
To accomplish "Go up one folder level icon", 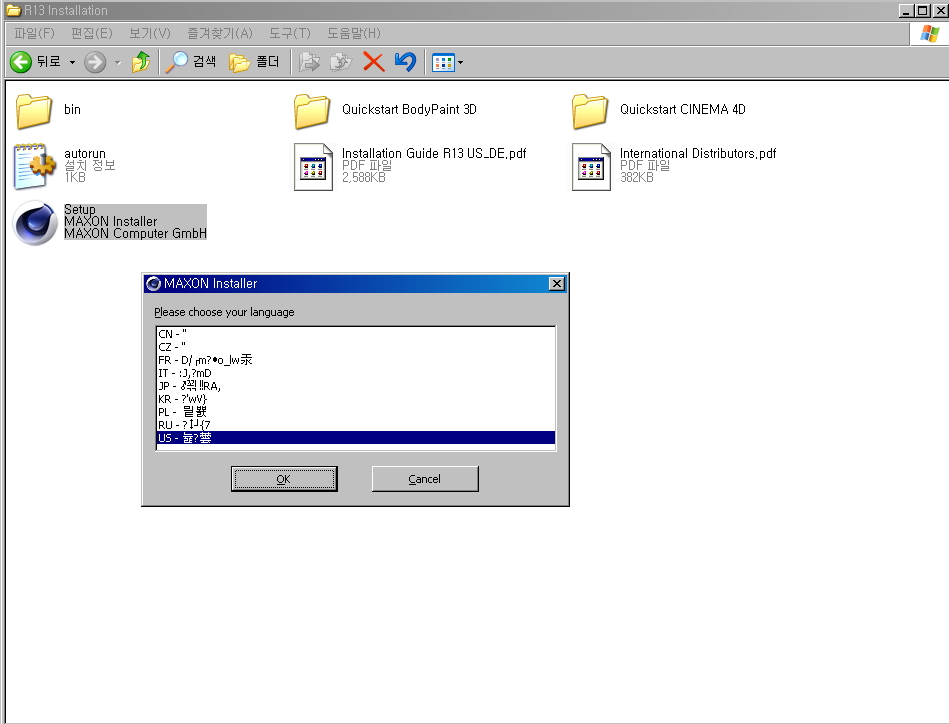I will click(x=141, y=62).
